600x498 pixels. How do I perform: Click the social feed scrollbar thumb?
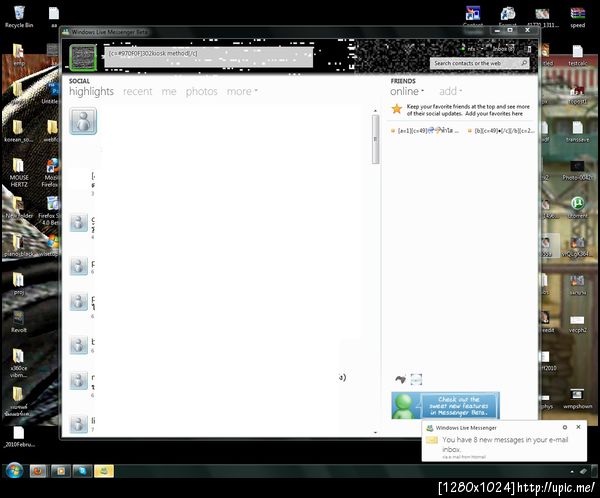pyautogui.click(x=375, y=139)
